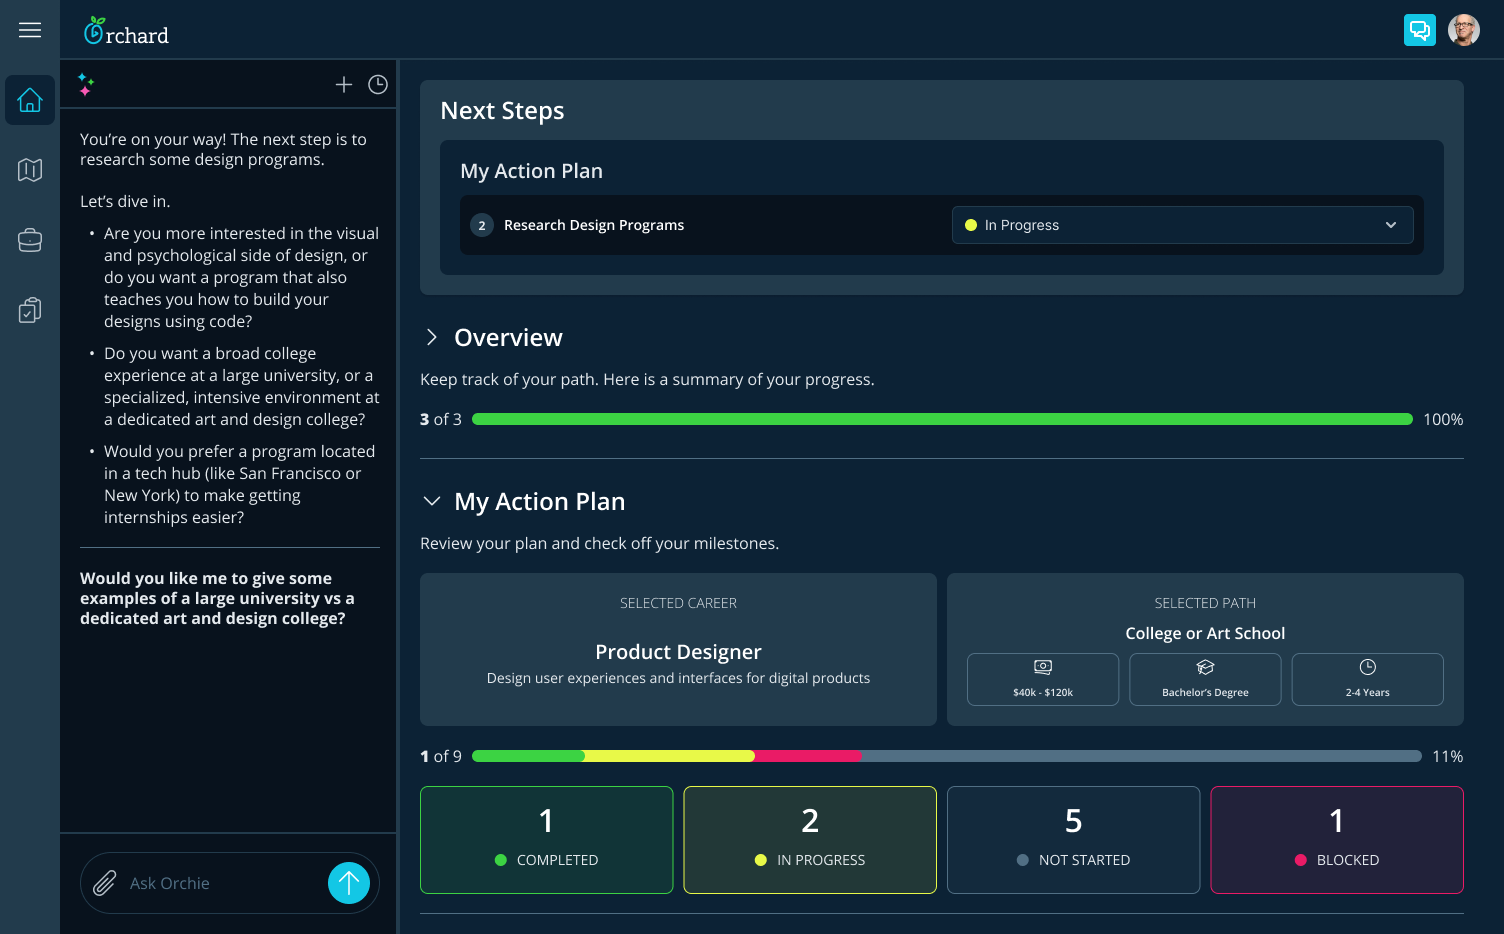Open the hamburger navigation menu
1504x934 pixels.
coord(30,30)
